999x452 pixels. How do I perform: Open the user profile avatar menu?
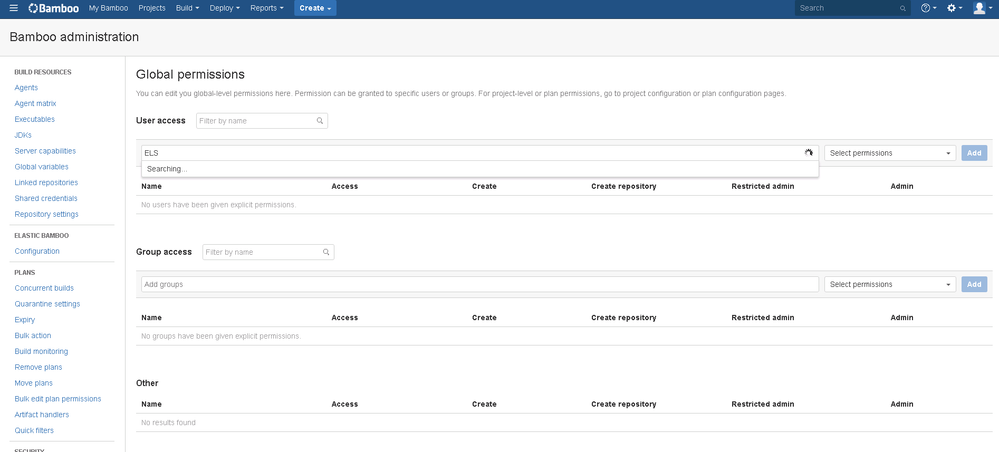click(x=982, y=8)
